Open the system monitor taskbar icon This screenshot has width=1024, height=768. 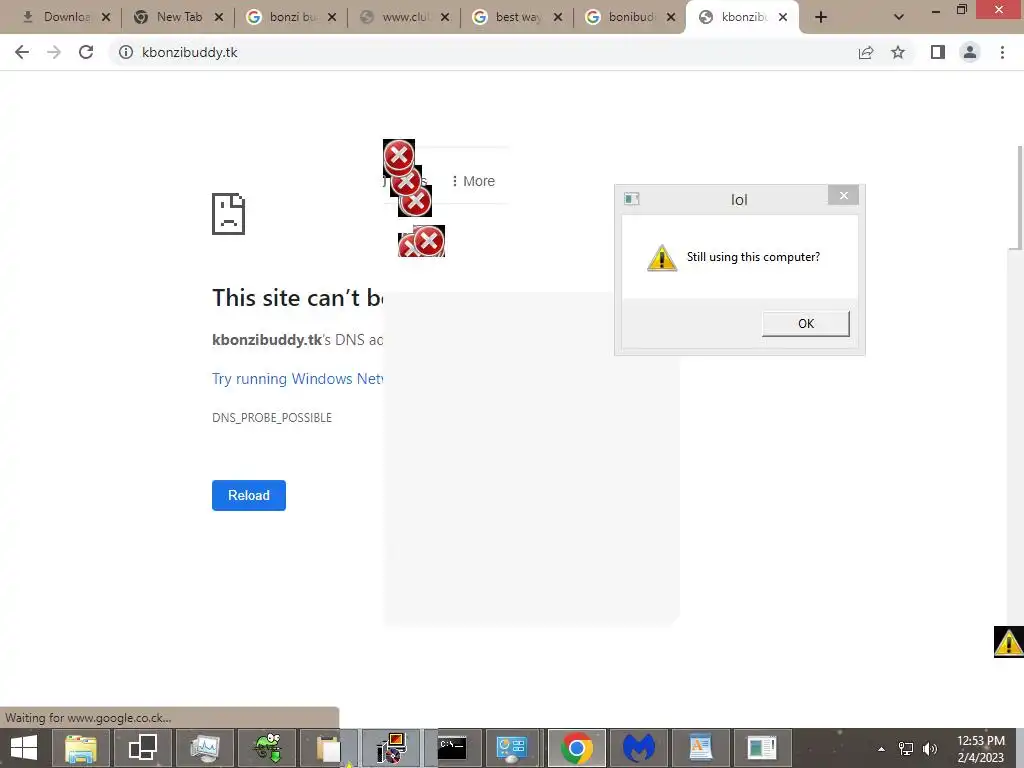[x=204, y=748]
